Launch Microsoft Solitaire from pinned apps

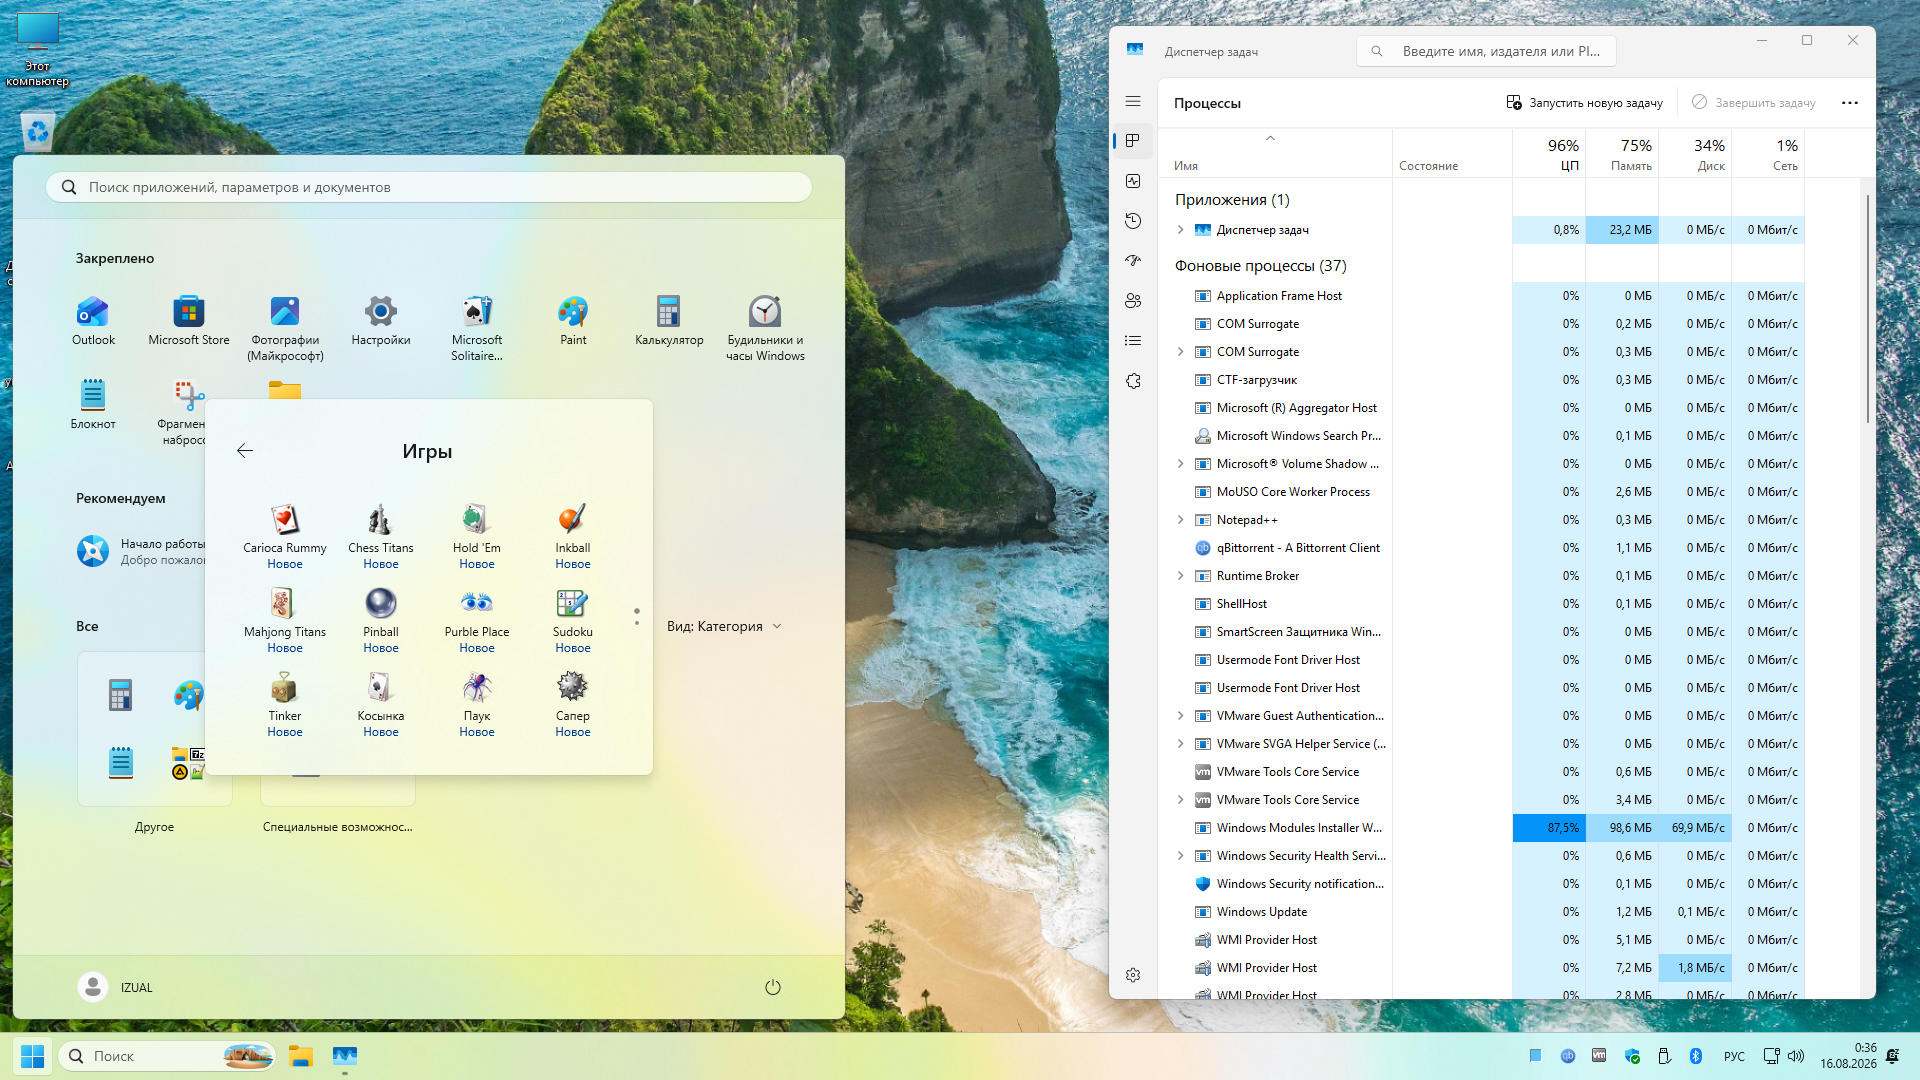(x=477, y=328)
